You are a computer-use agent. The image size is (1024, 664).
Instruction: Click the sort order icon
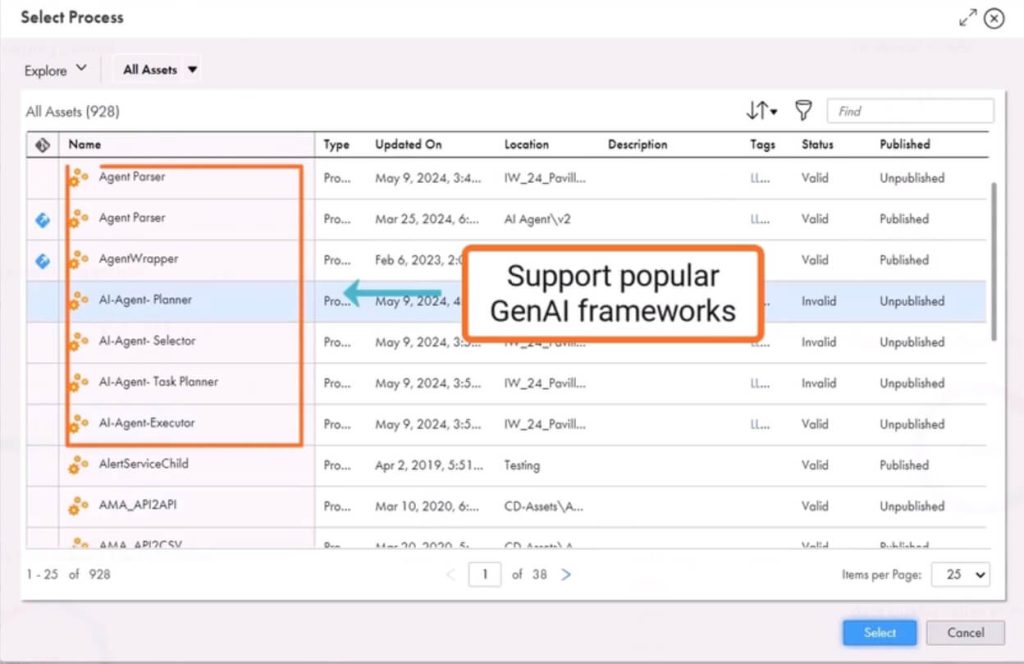(761, 111)
